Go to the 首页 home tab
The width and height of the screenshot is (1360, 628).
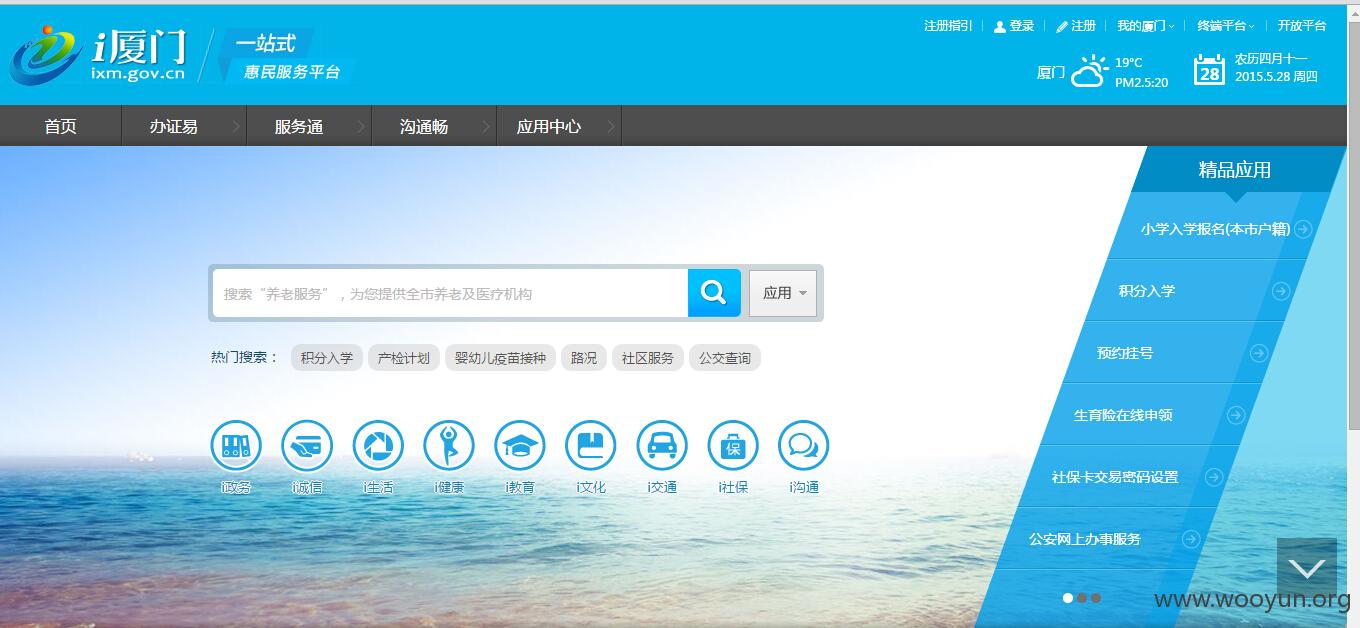pyautogui.click(x=60, y=126)
